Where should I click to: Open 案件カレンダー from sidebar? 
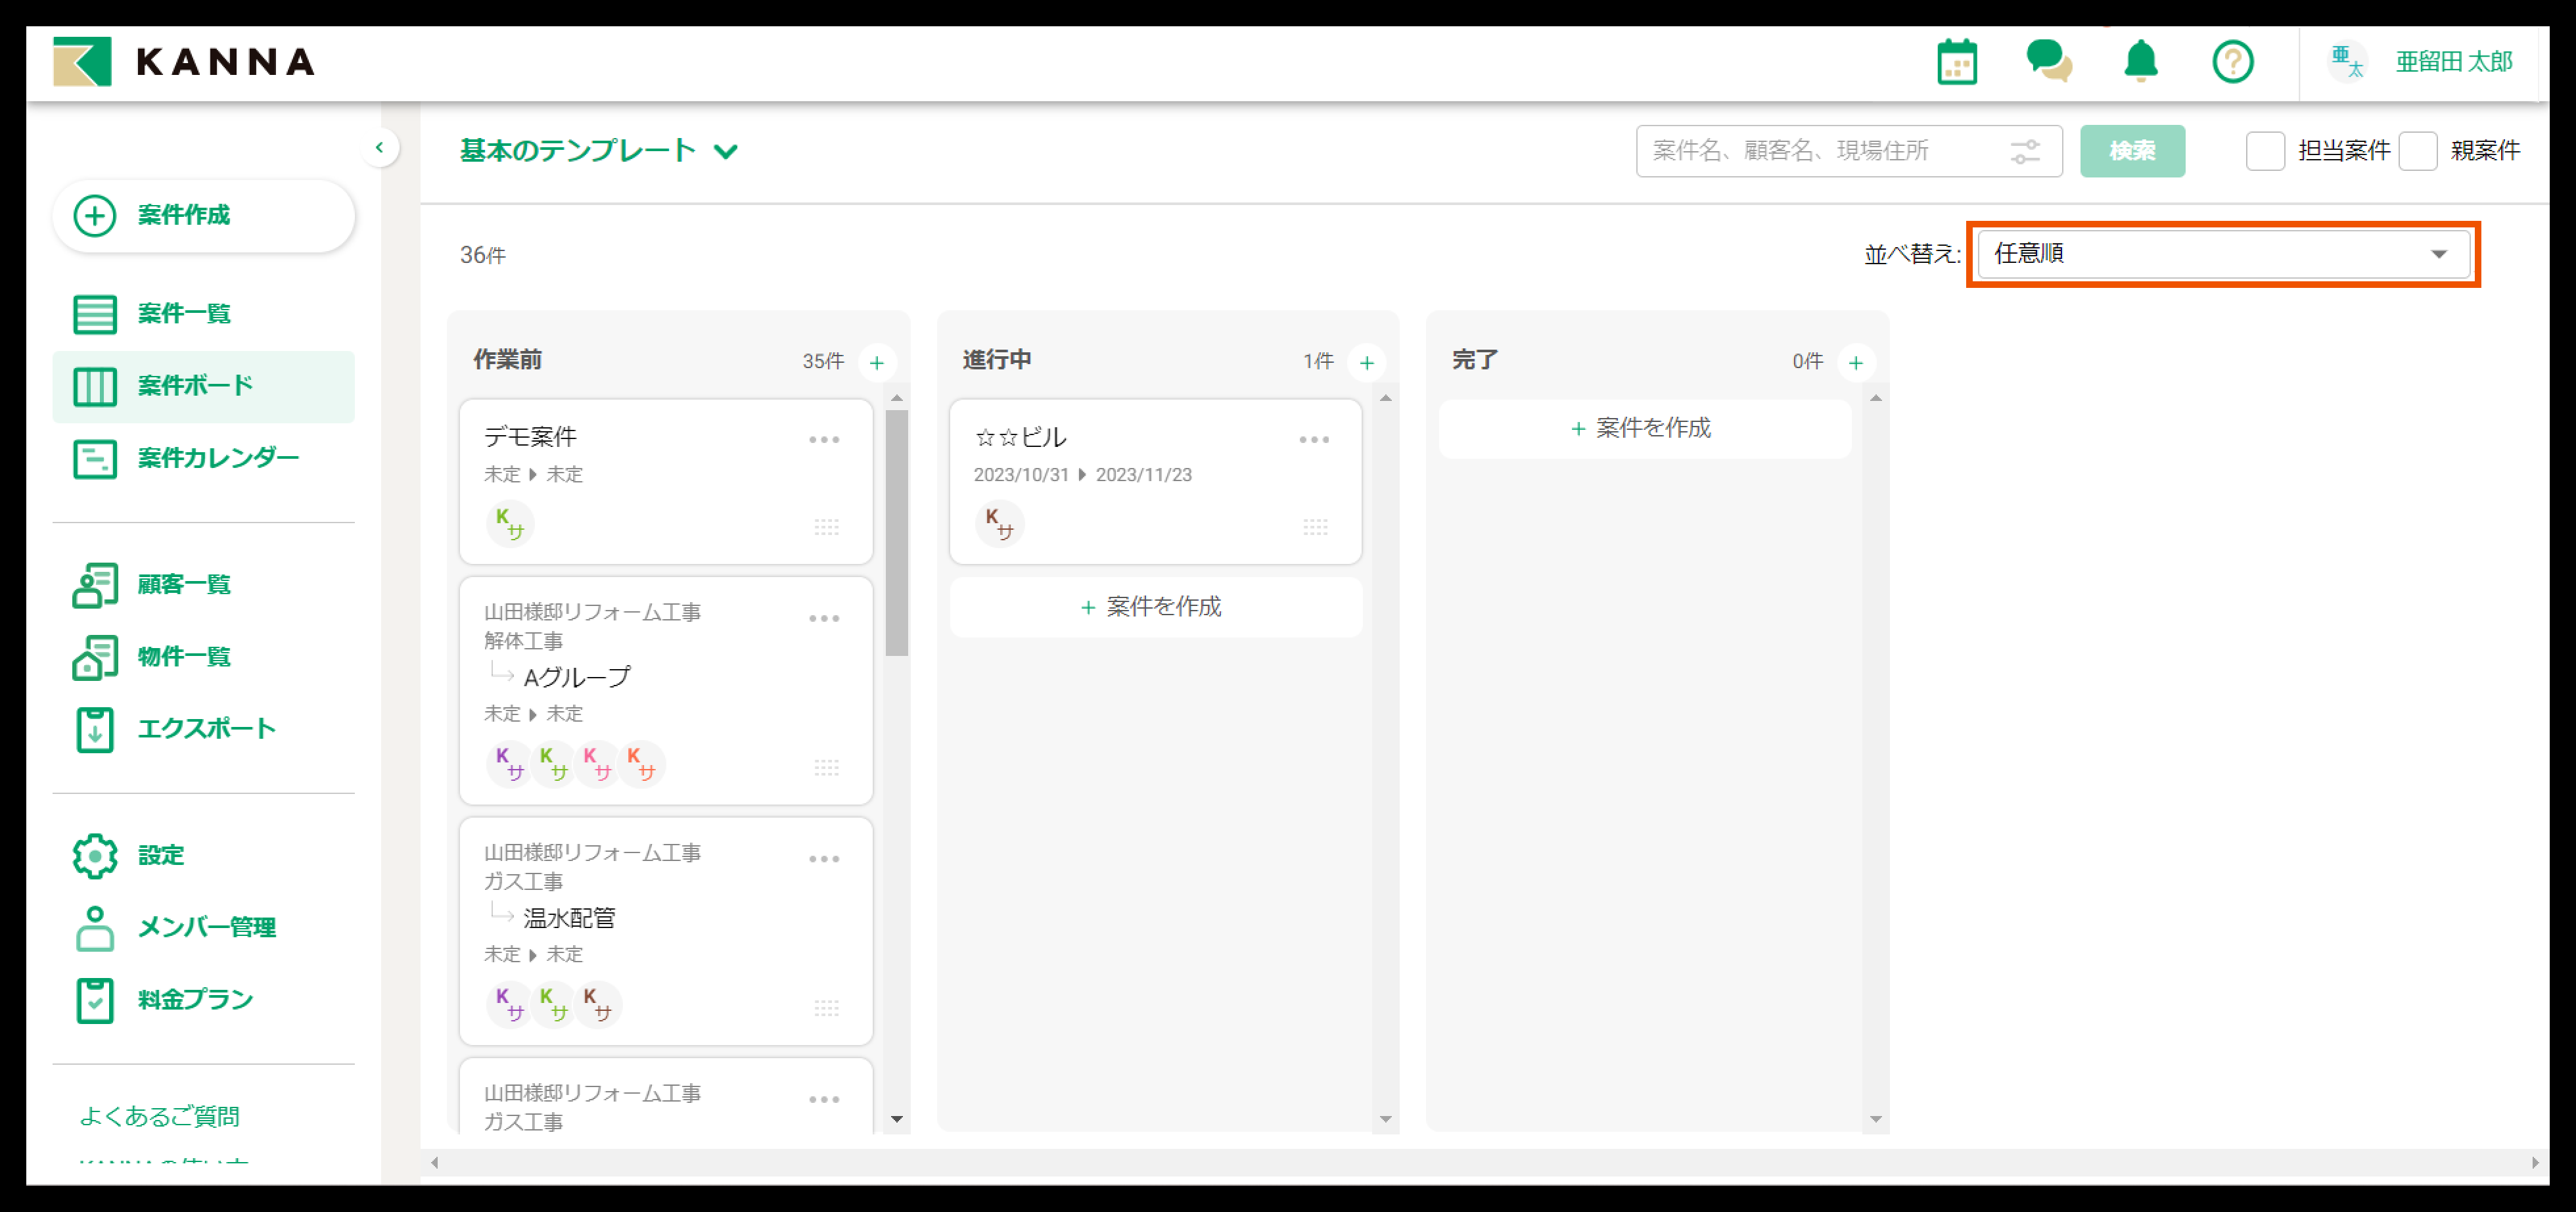click(x=218, y=458)
